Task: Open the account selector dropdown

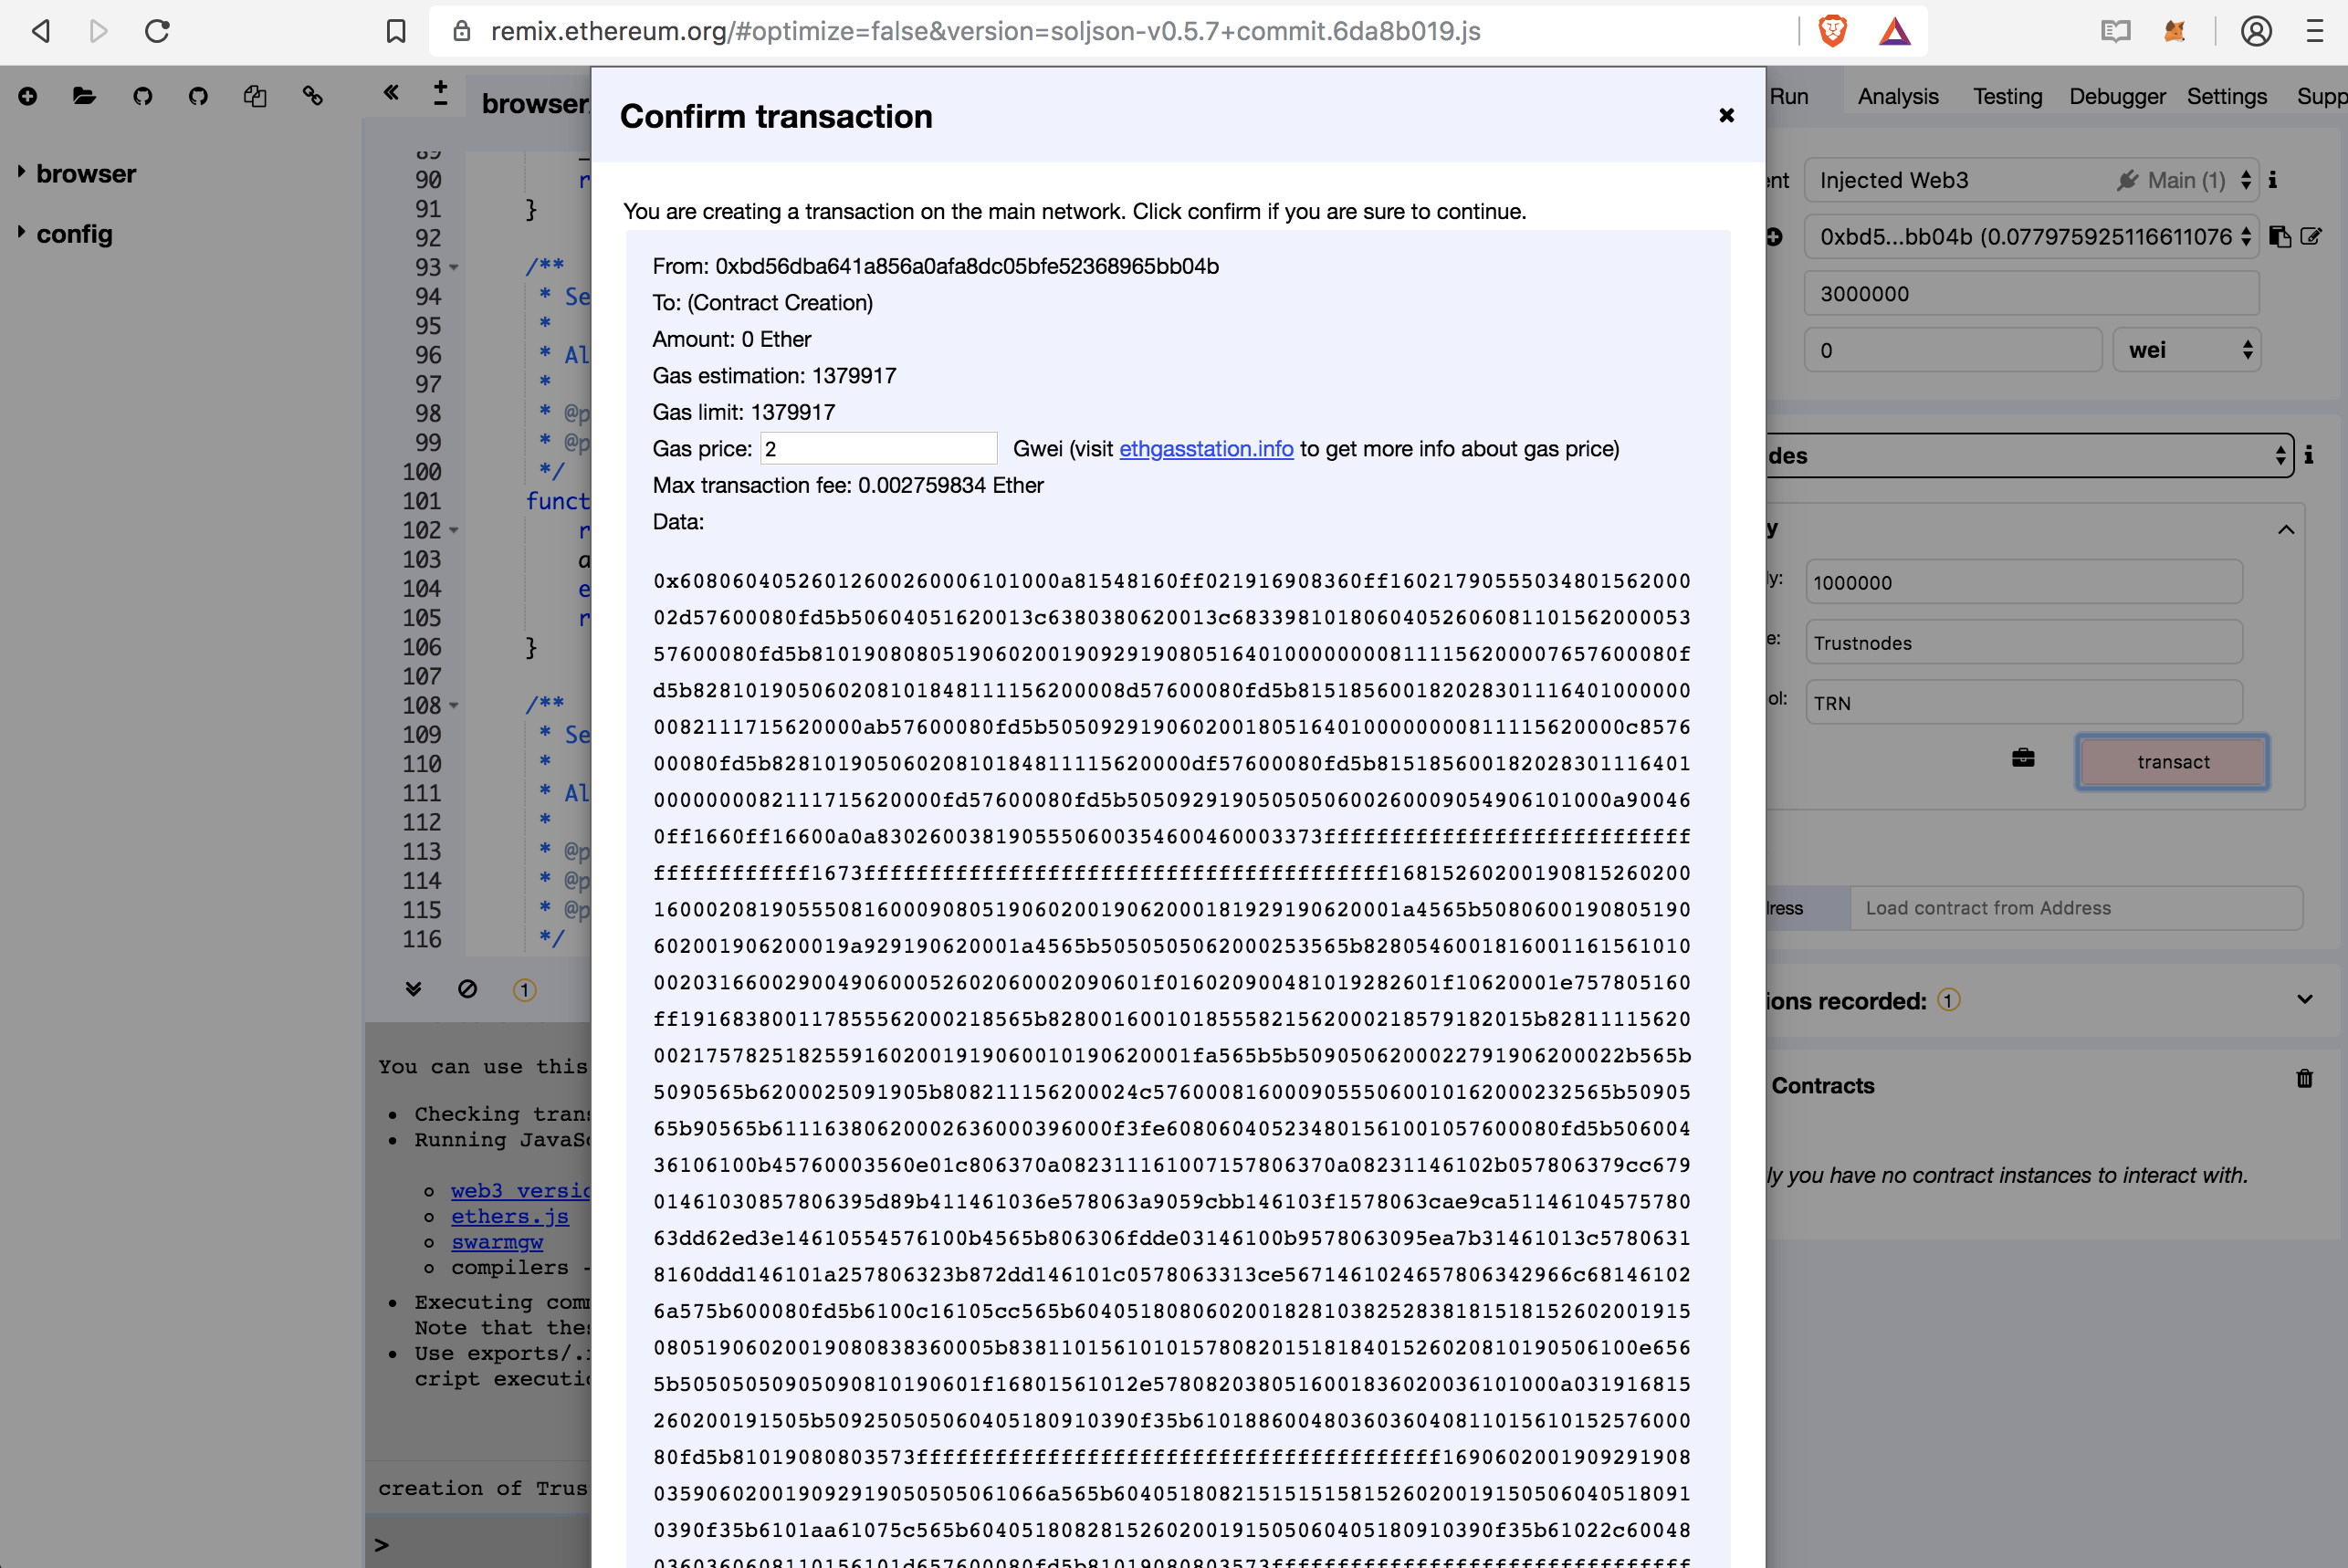Action: (2031, 237)
